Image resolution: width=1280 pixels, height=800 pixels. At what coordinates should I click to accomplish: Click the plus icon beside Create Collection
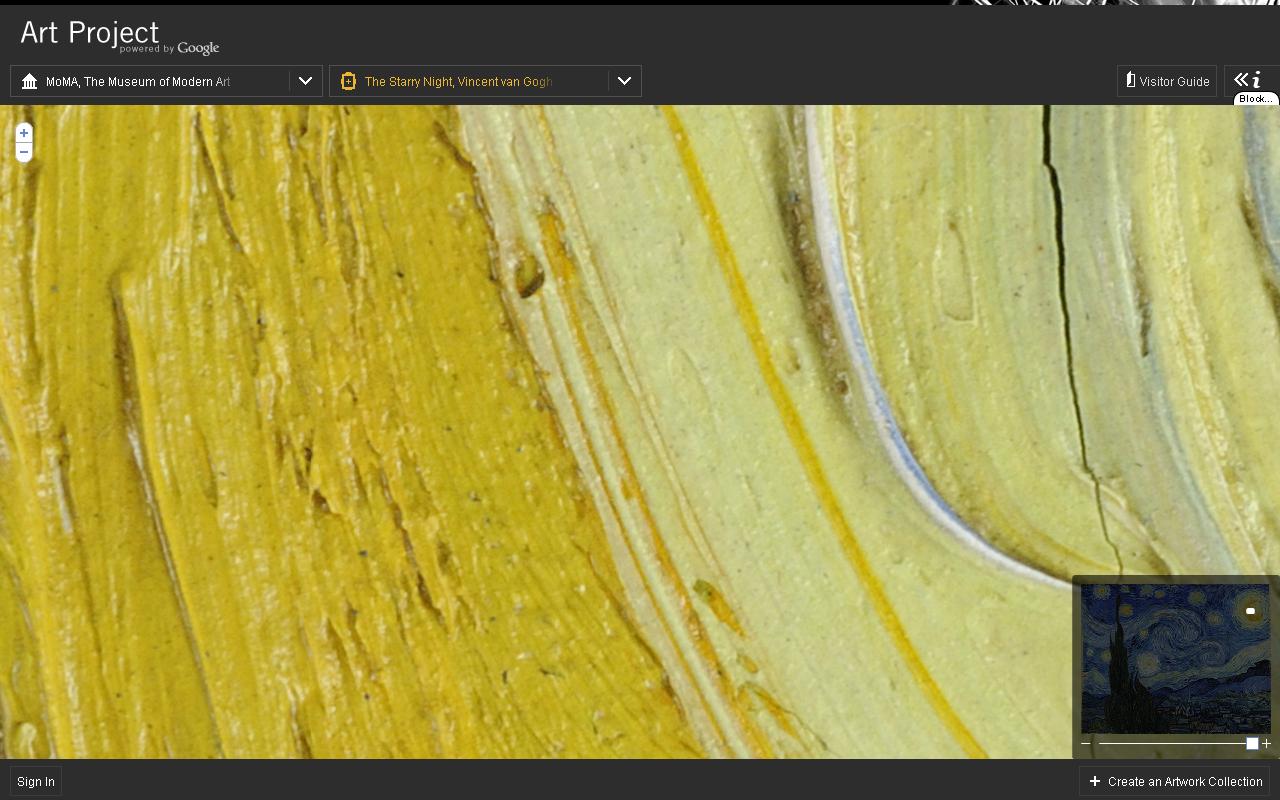coord(1095,781)
